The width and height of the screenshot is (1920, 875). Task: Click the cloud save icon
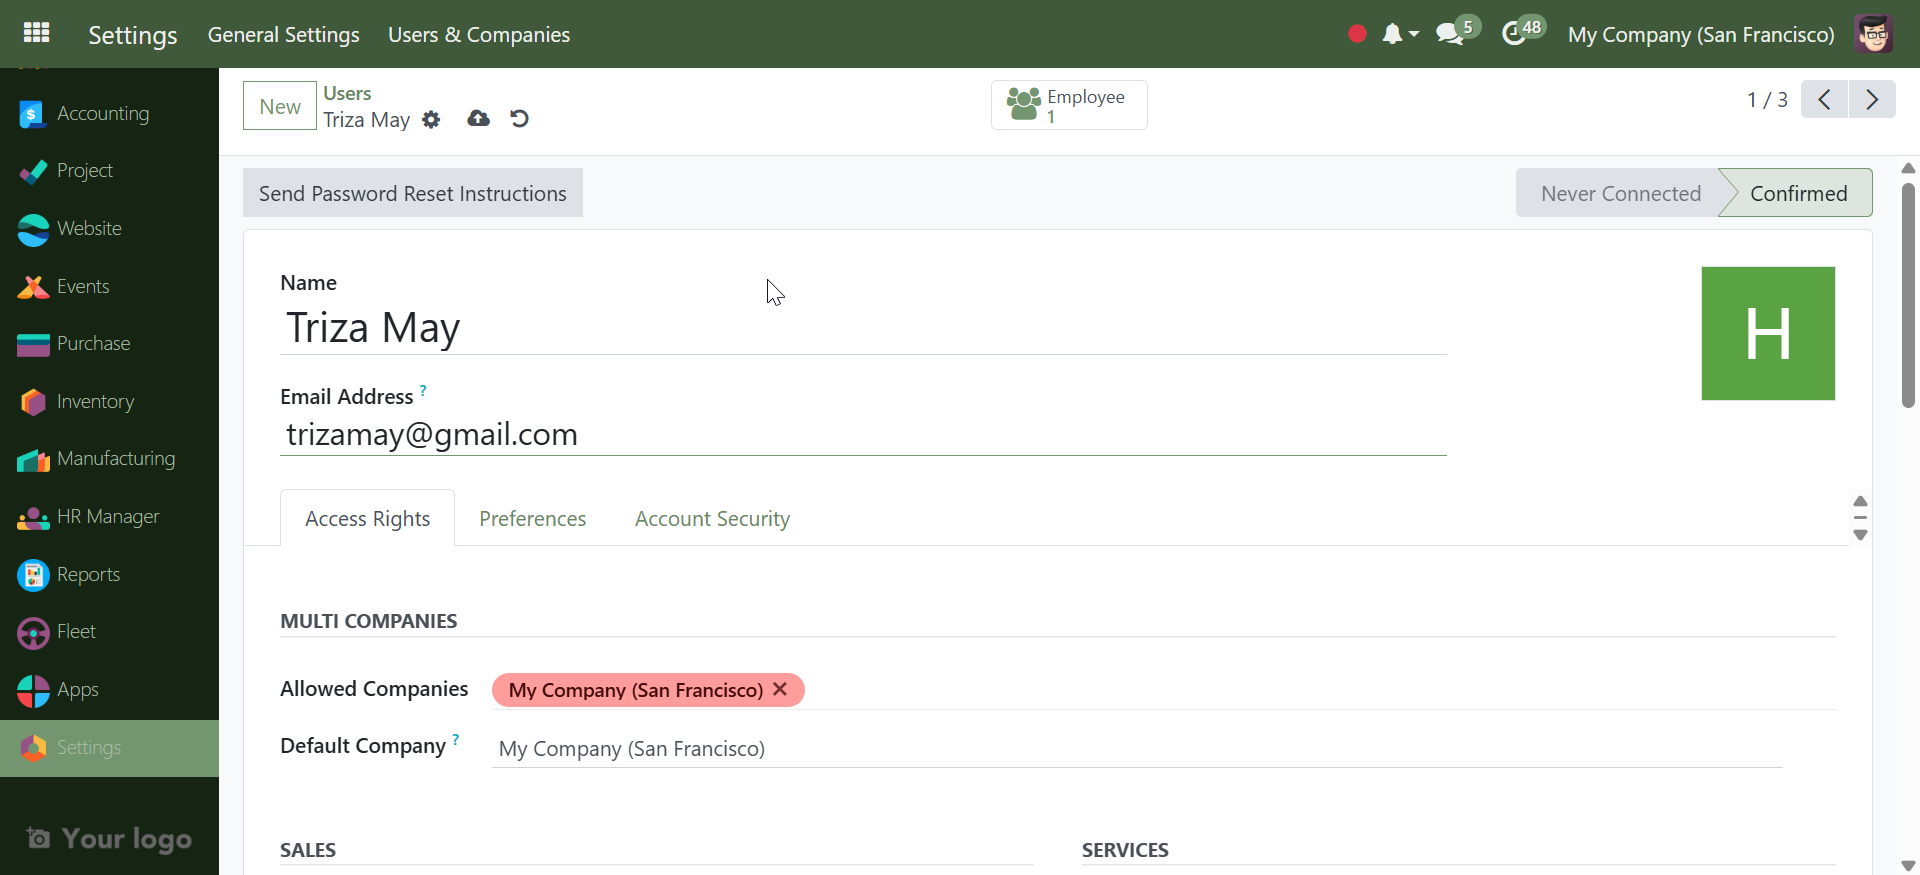pos(478,119)
